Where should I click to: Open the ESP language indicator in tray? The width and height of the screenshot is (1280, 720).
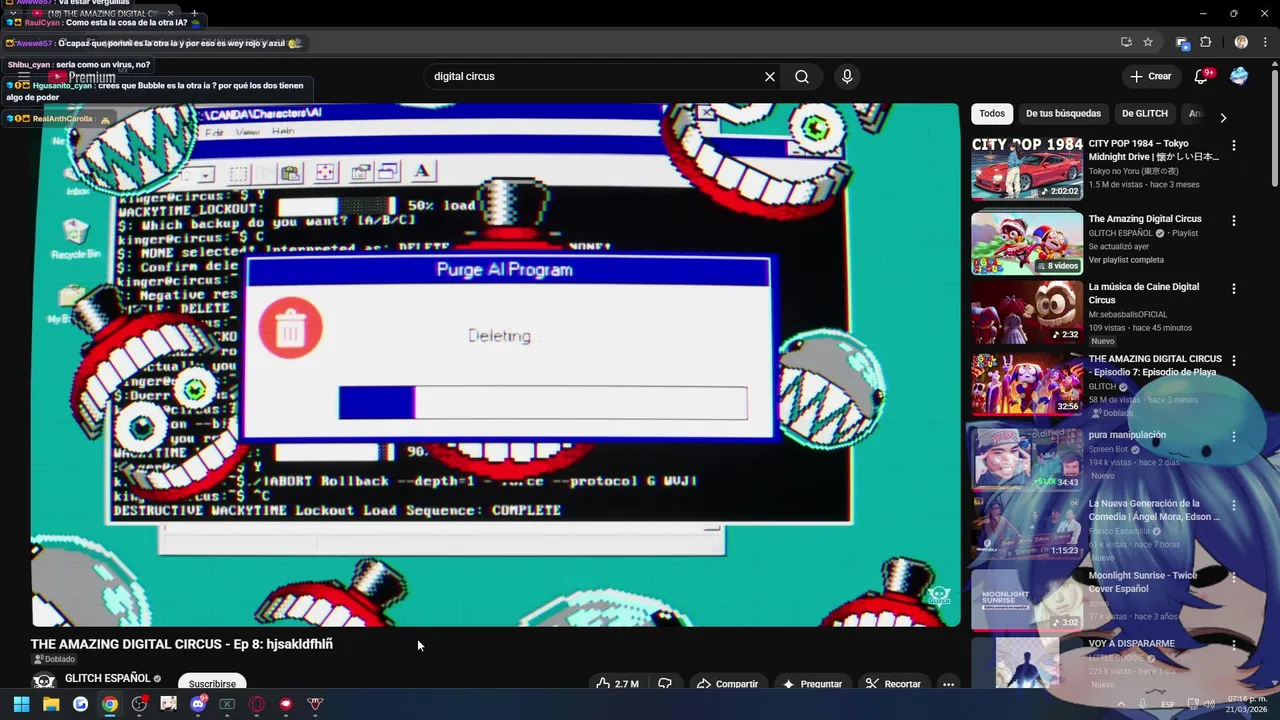coord(1168,705)
